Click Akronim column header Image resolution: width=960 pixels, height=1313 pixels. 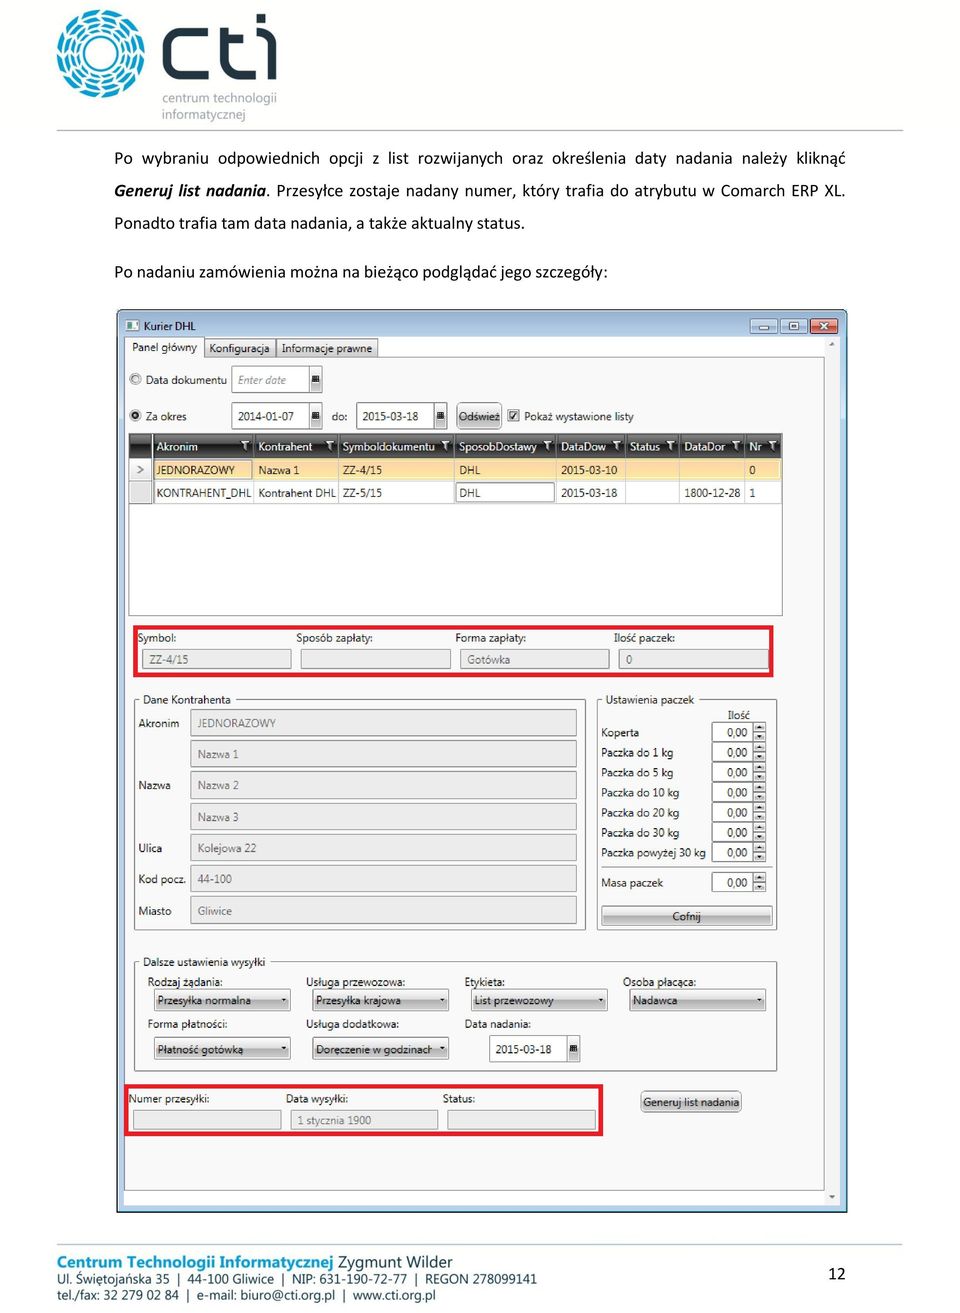[203, 446]
